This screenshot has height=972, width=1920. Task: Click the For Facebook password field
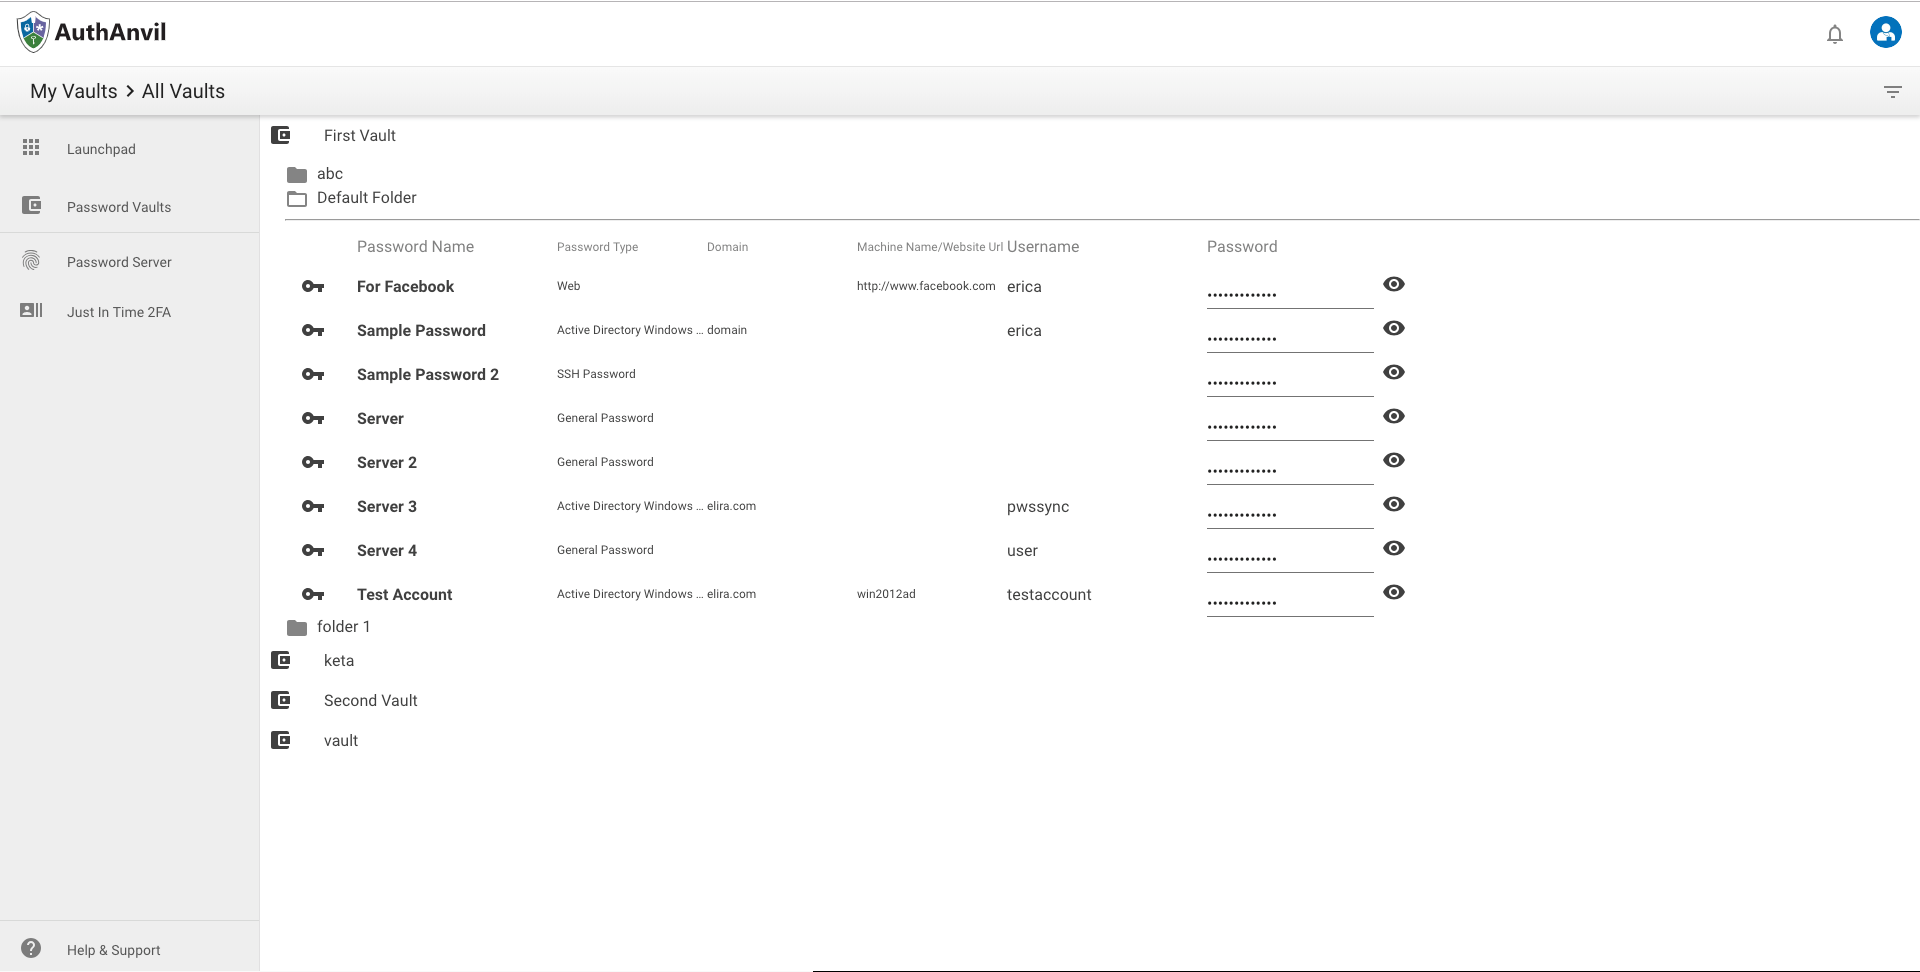click(1290, 294)
